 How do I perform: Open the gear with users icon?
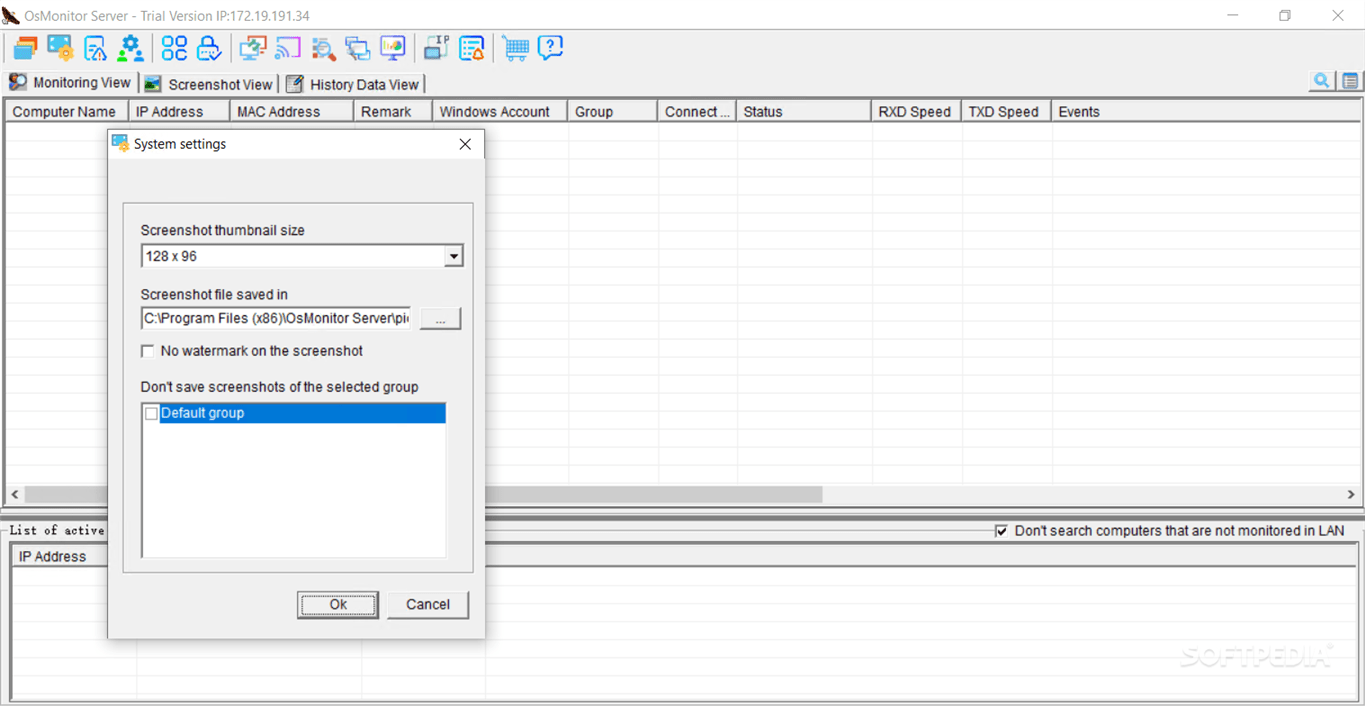coord(130,48)
